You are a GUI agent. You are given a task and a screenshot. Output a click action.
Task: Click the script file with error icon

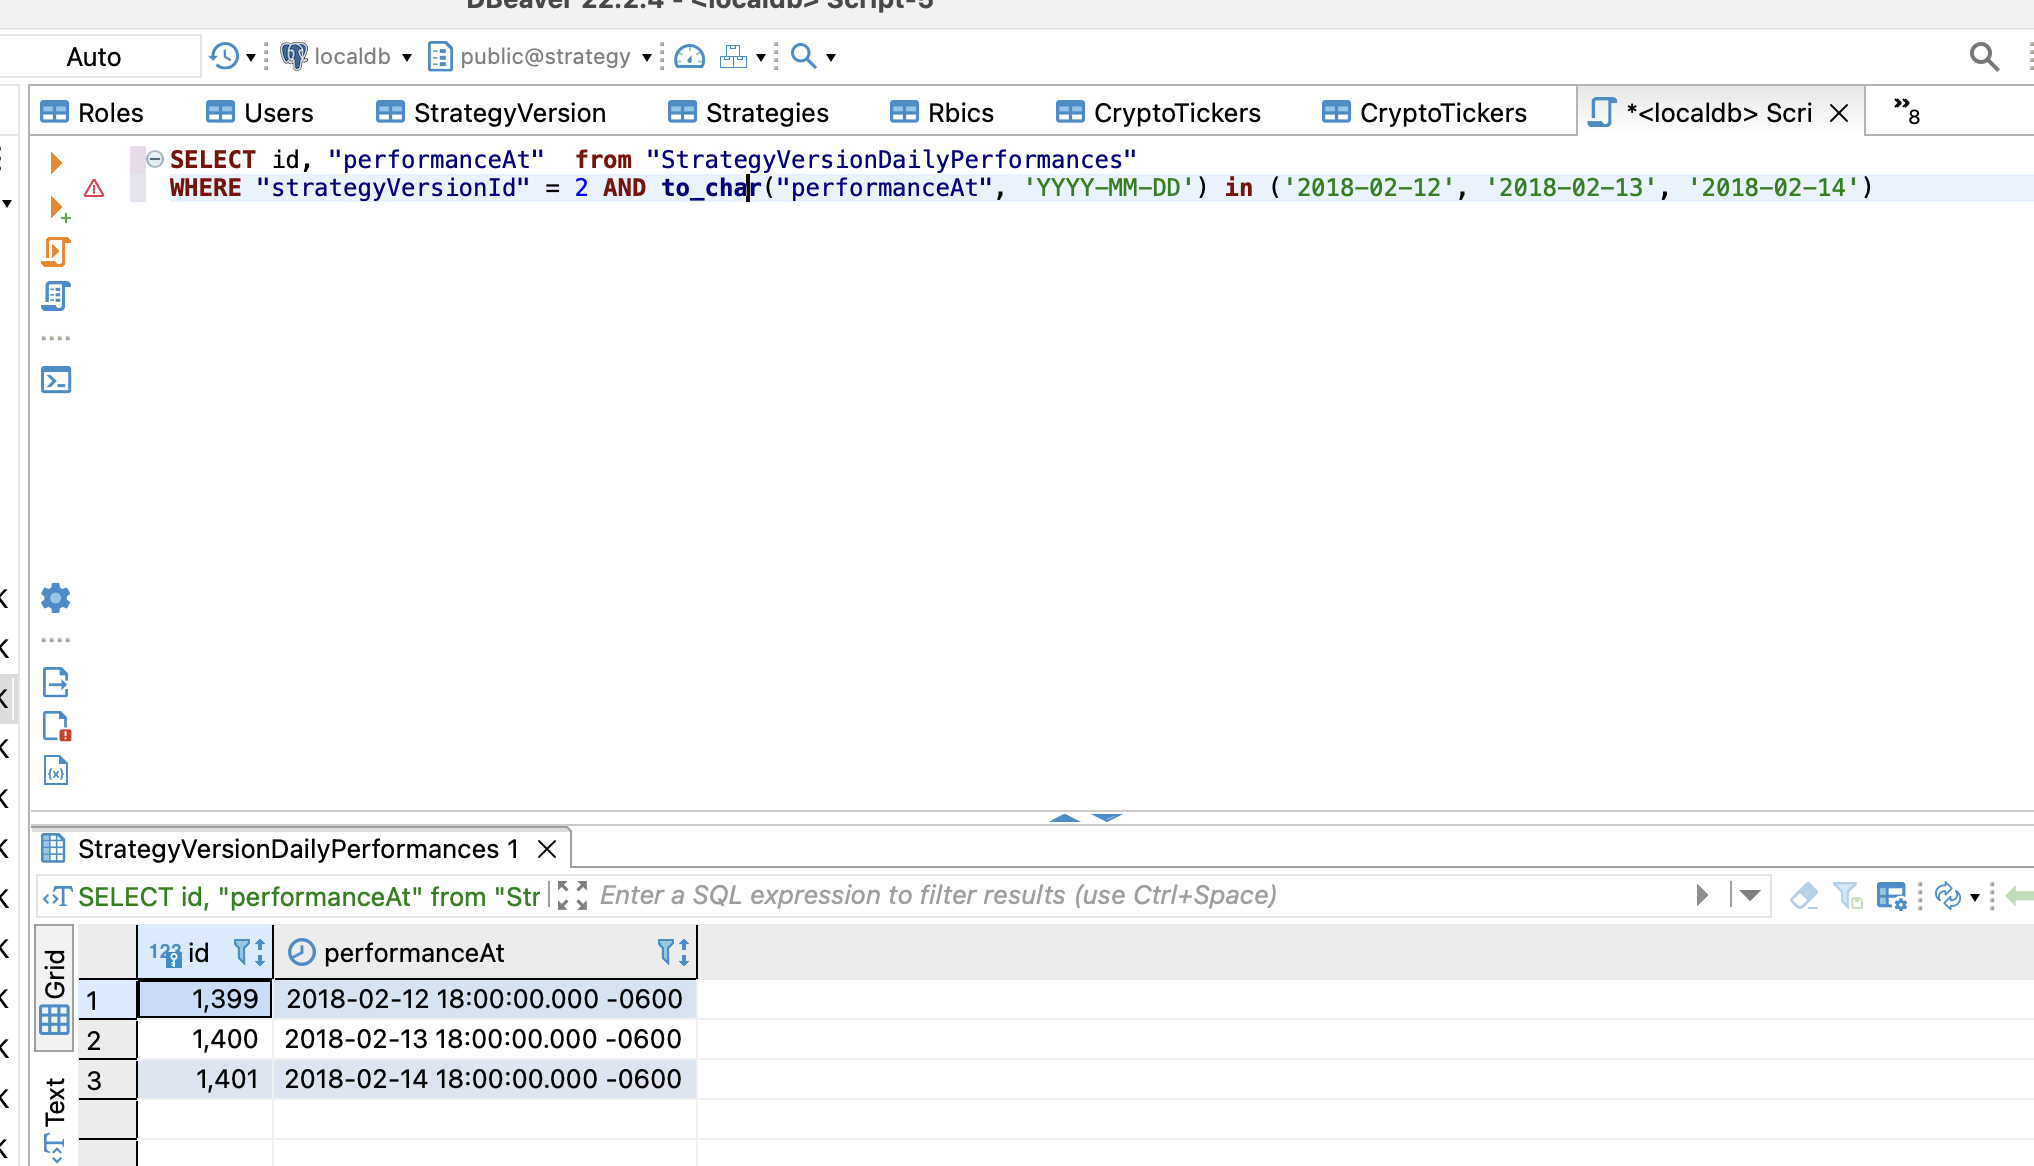point(57,726)
